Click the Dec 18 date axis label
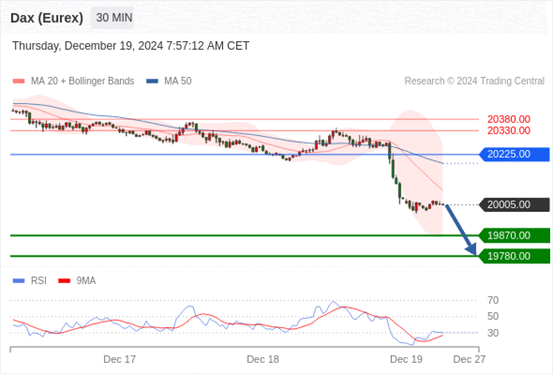This screenshot has width=553, height=375. (263, 359)
